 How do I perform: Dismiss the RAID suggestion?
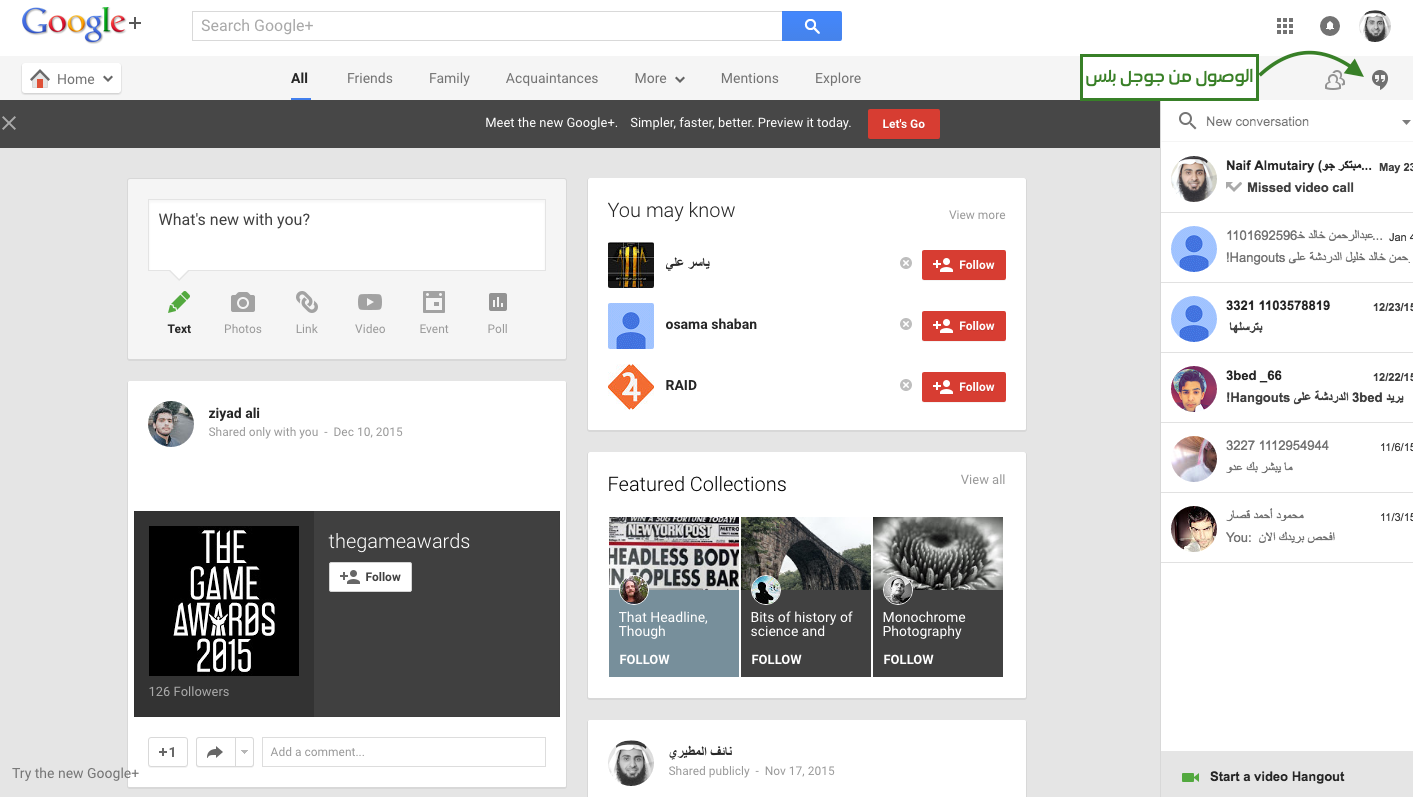905,385
